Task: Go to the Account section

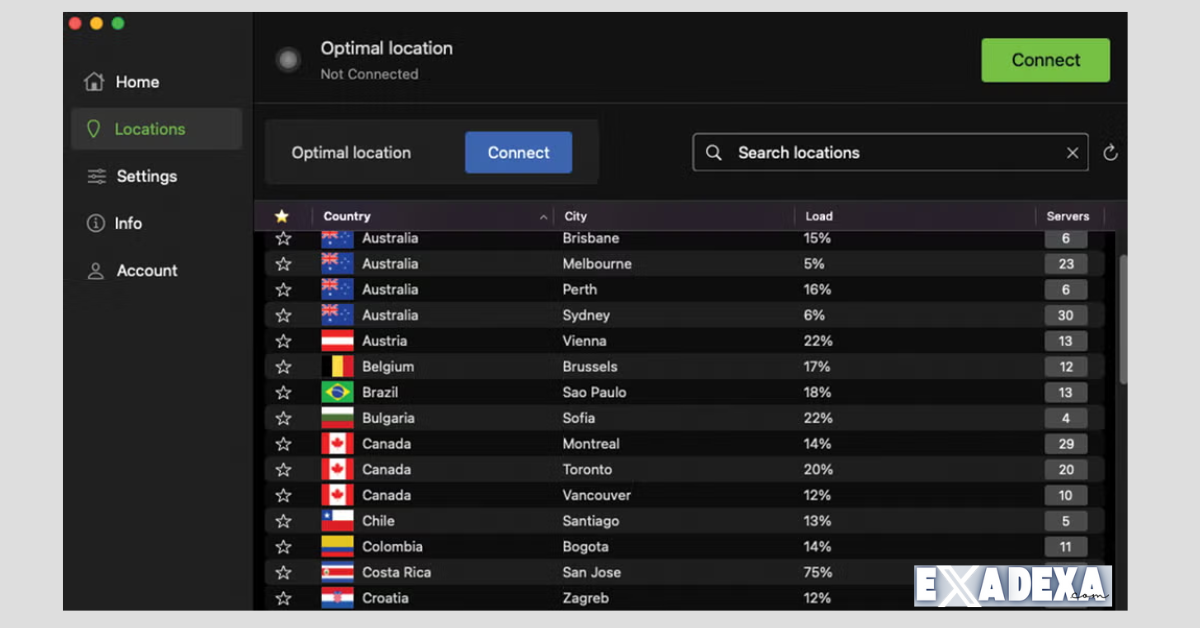Action: coord(147,270)
